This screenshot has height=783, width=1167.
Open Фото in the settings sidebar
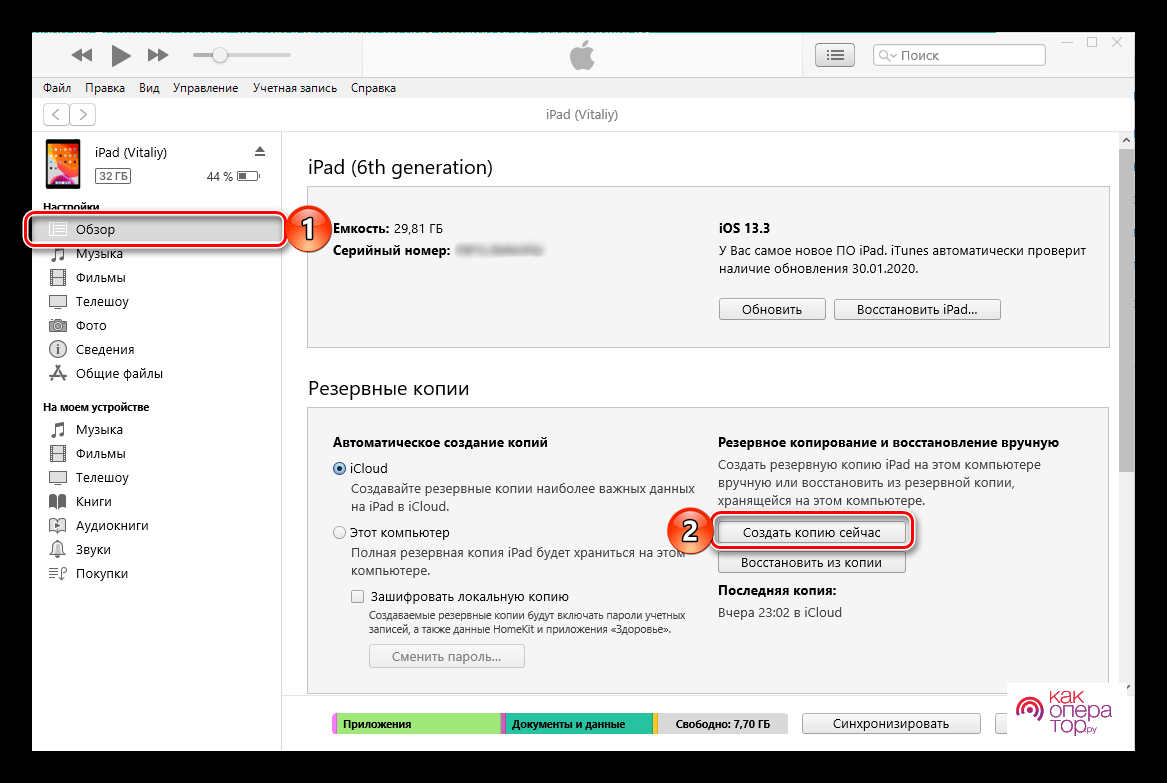coord(90,326)
